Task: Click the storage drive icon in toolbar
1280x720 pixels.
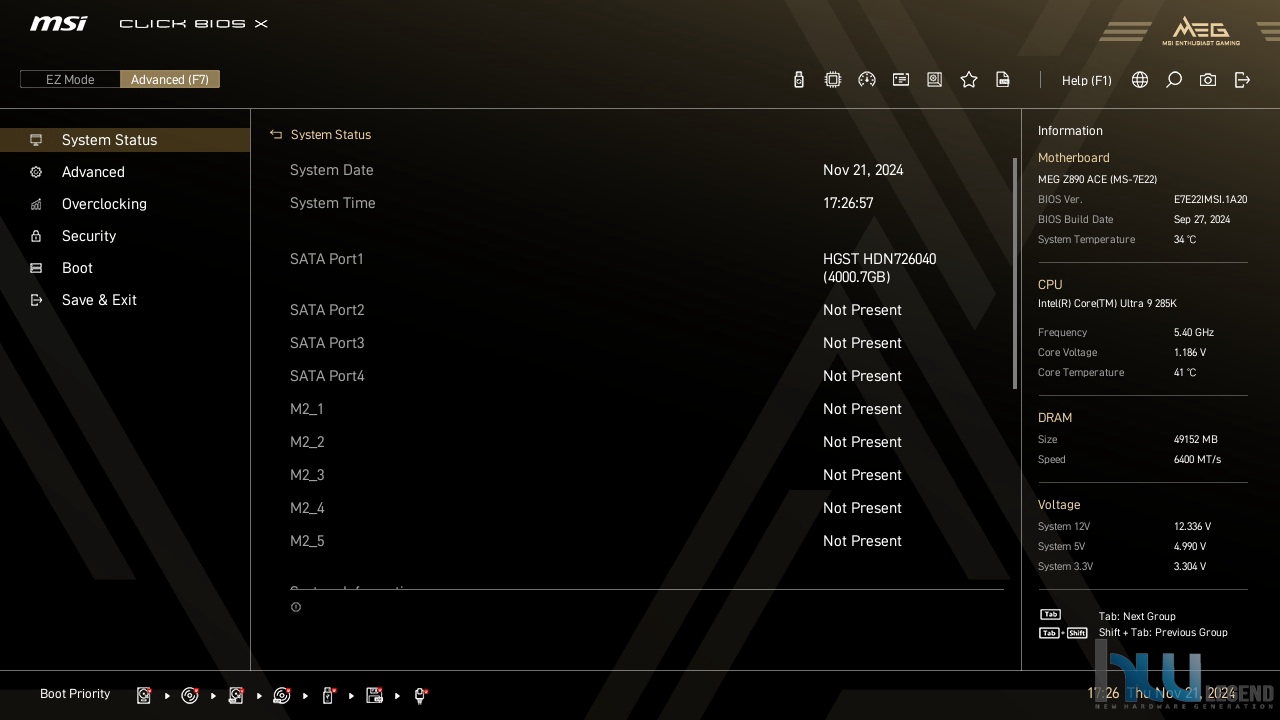Action: tap(935, 80)
